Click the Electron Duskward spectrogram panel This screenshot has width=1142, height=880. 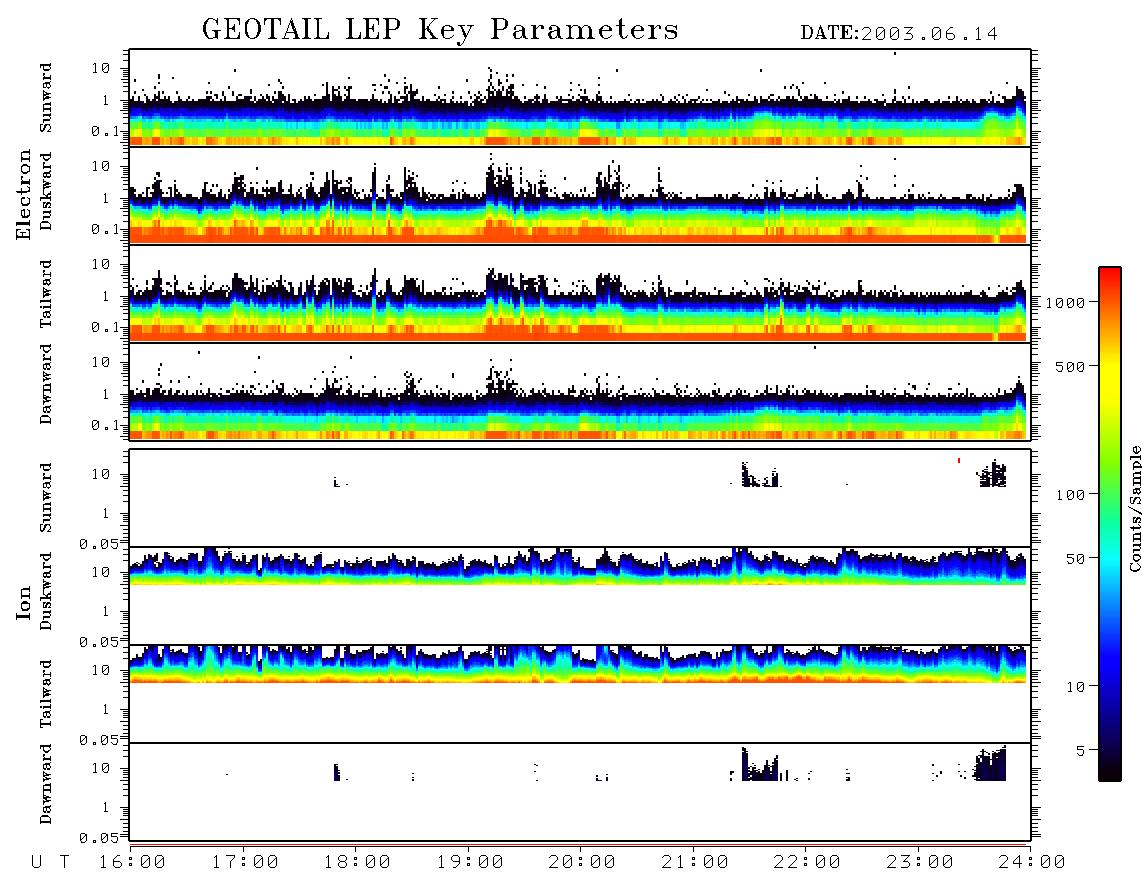tap(580, 195)
